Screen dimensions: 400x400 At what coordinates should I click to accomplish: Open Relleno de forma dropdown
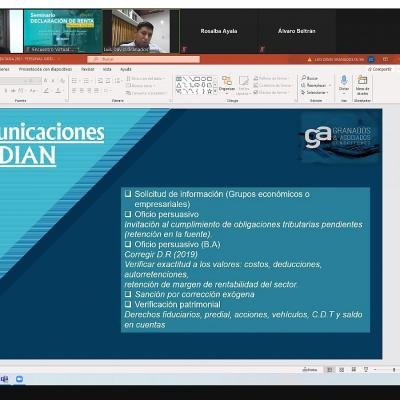pyautogui.click(x=272, y=78)
